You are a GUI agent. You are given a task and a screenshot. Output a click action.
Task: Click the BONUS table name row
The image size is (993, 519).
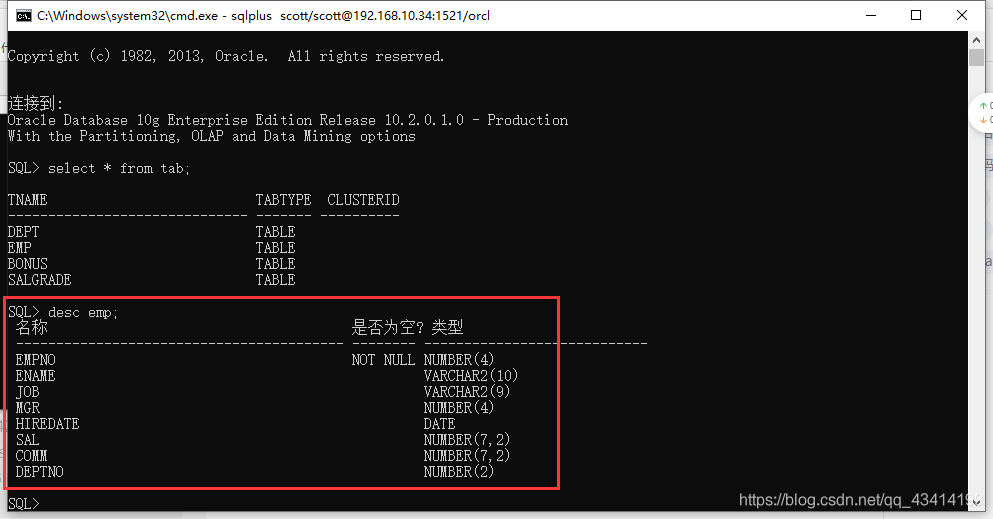point(27,263)
